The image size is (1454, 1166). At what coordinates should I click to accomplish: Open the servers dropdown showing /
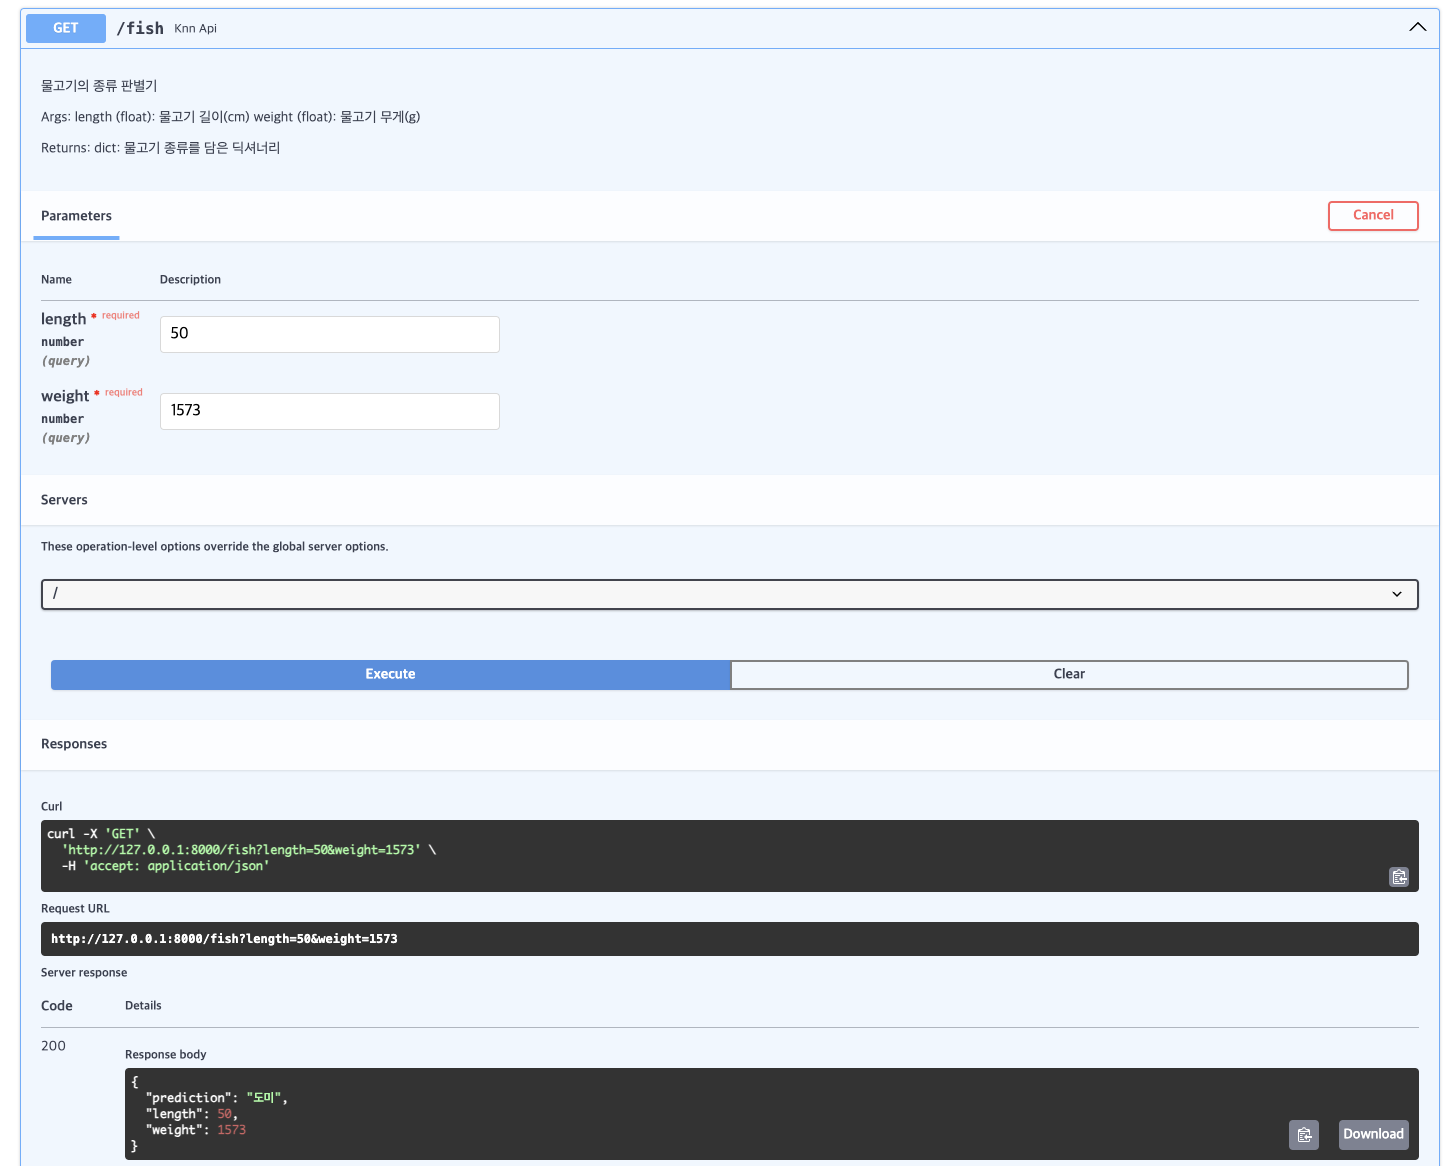(730, 594)
